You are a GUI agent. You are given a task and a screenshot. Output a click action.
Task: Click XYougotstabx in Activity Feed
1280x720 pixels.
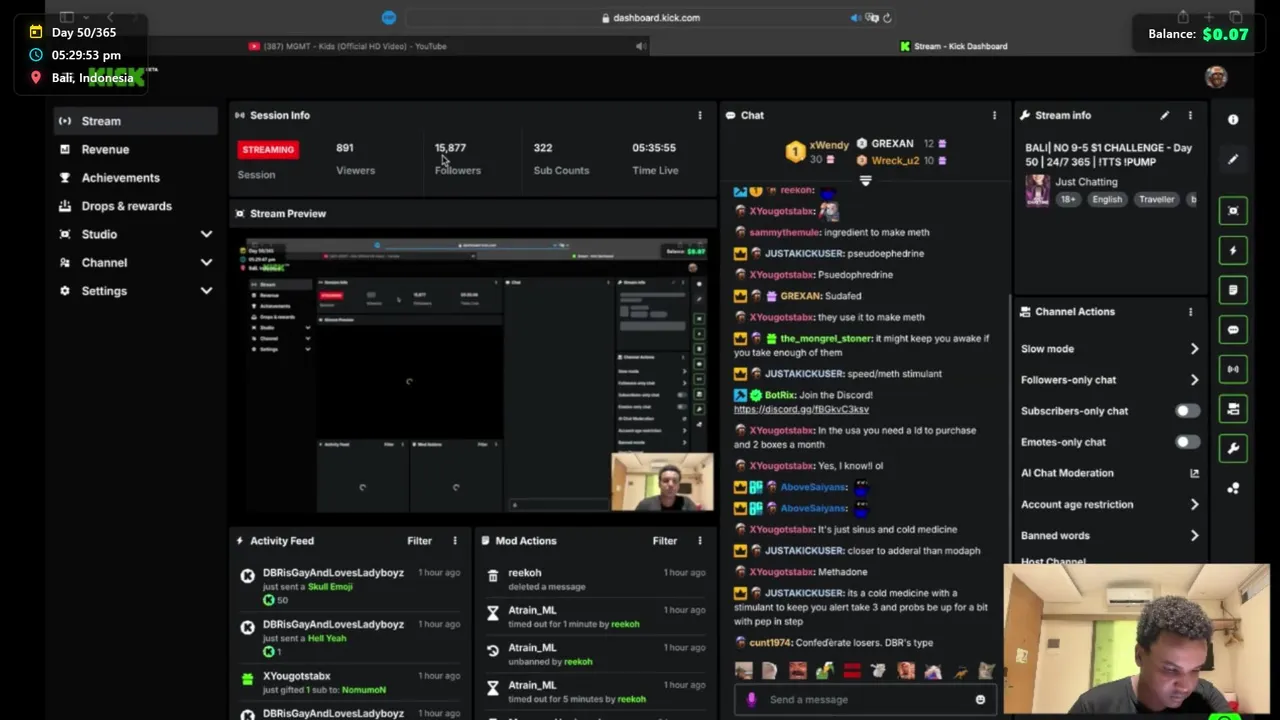(297, 676)
